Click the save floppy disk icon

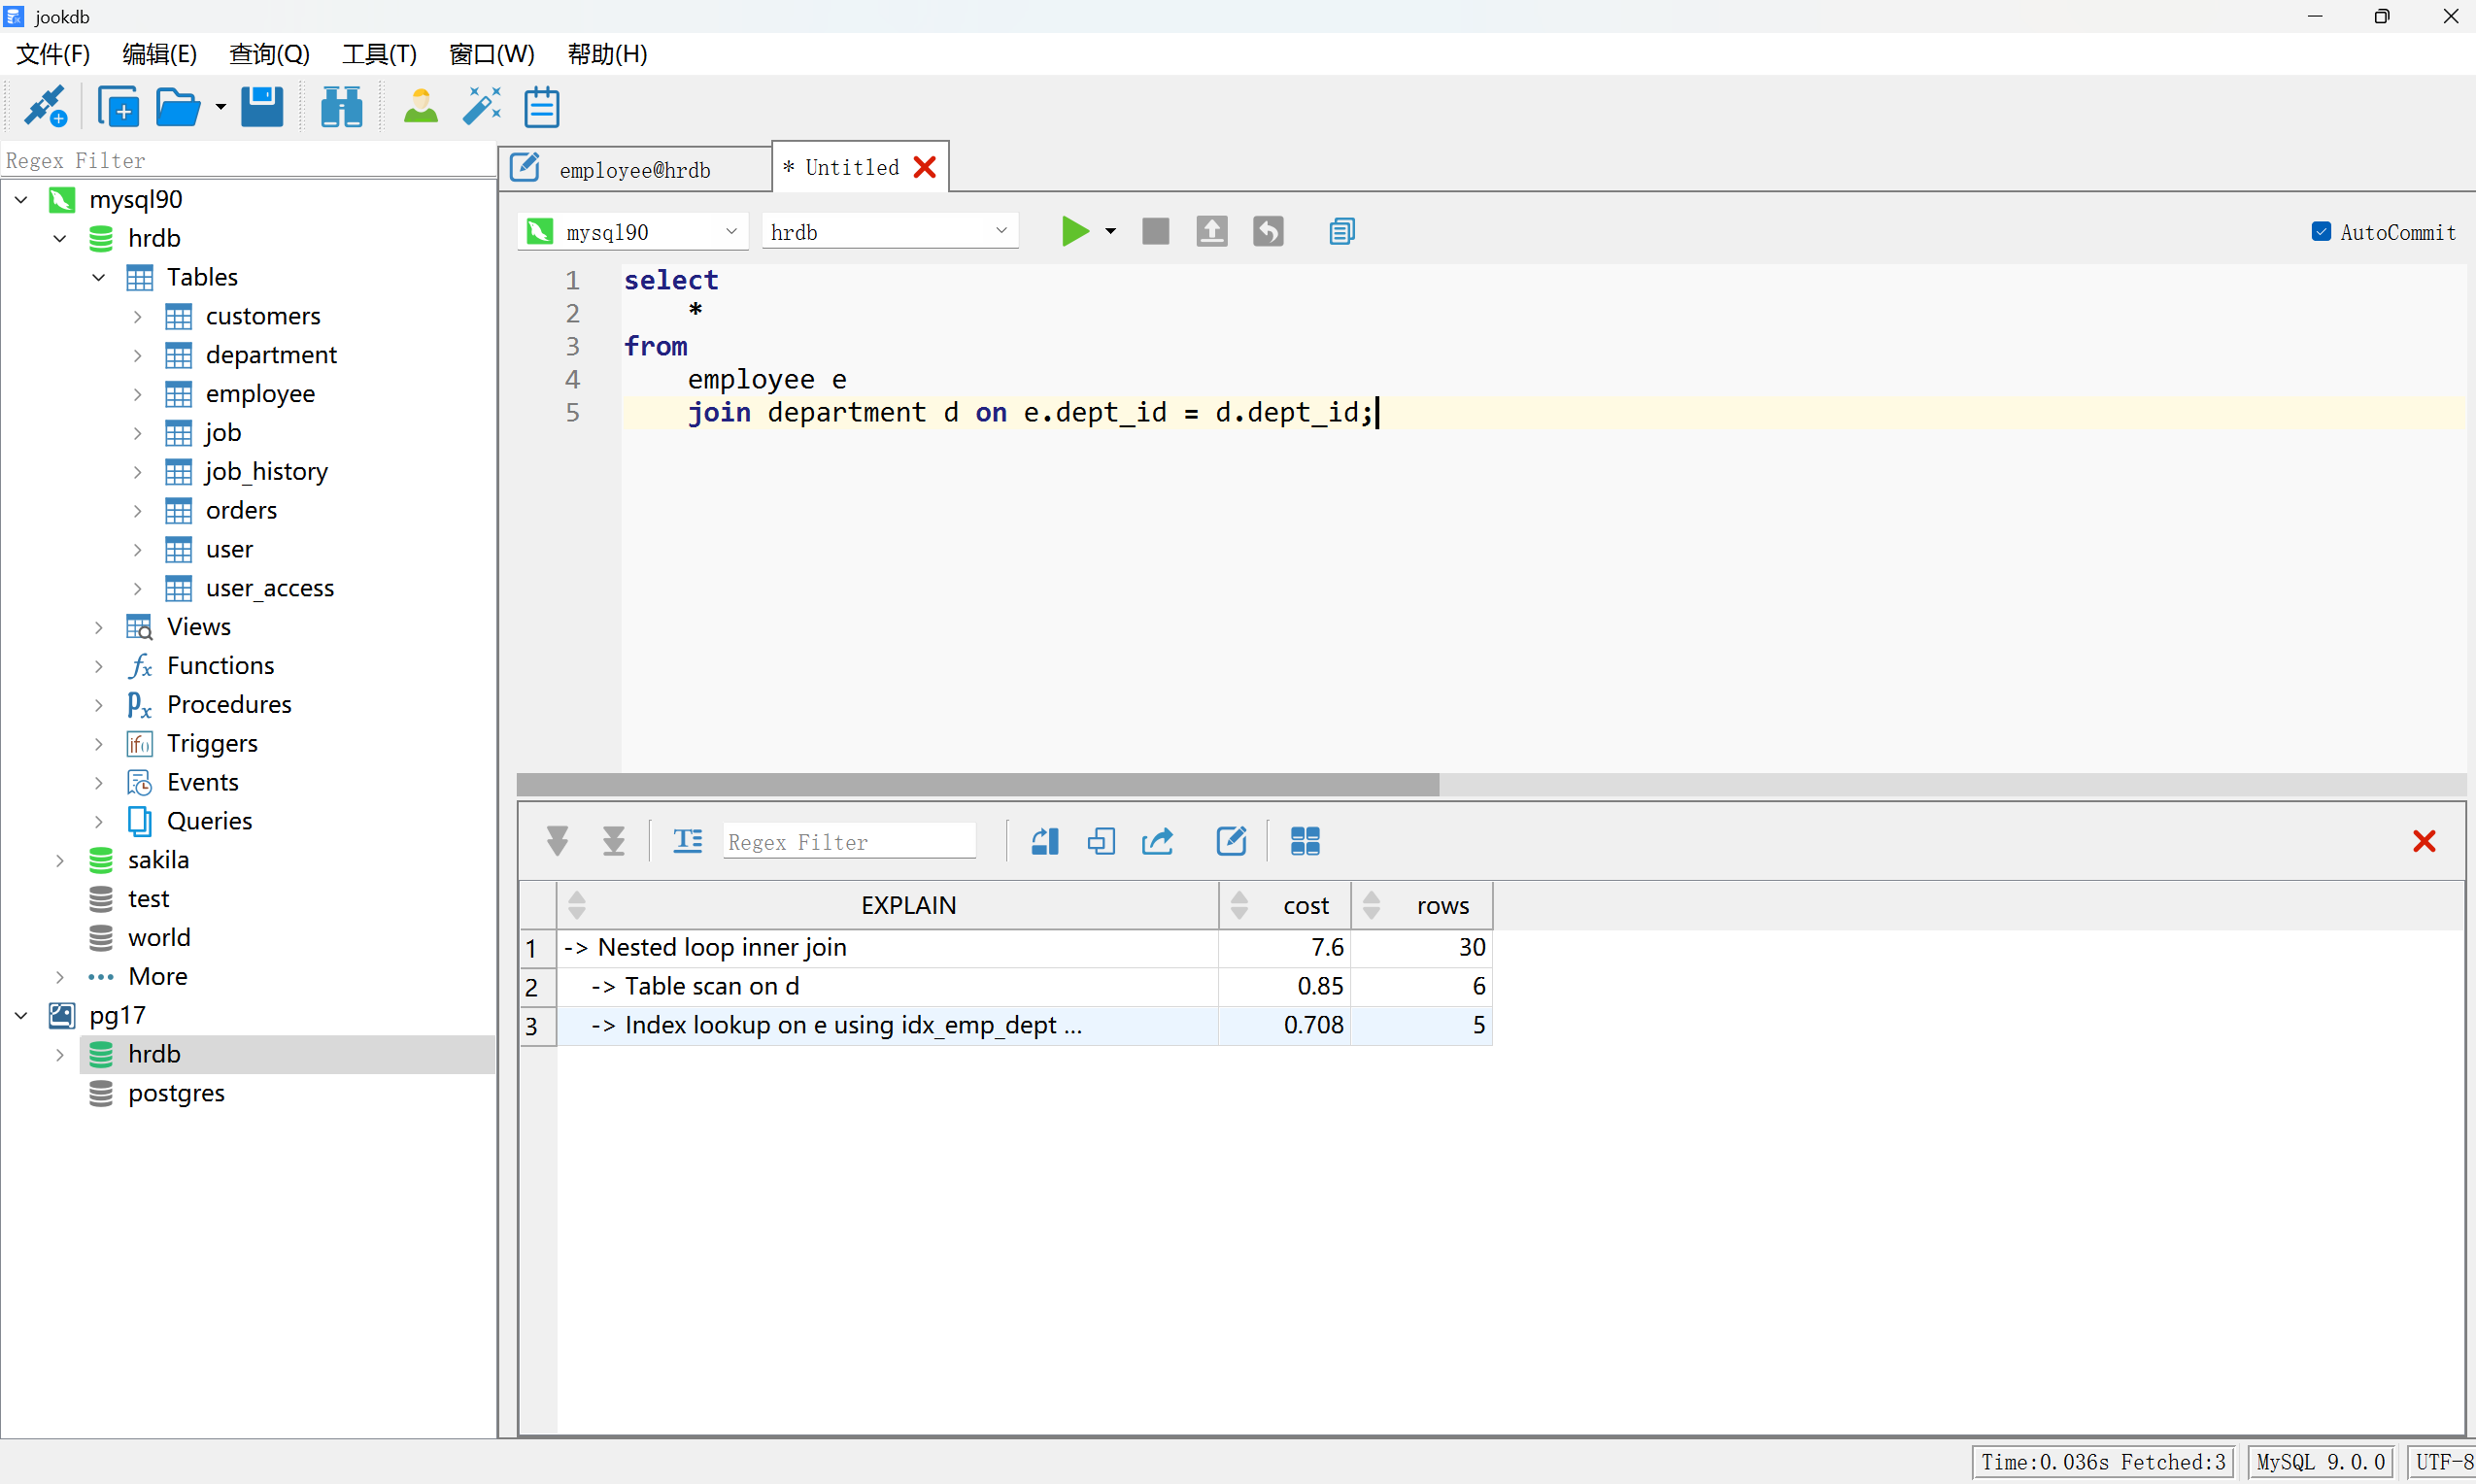262,106
